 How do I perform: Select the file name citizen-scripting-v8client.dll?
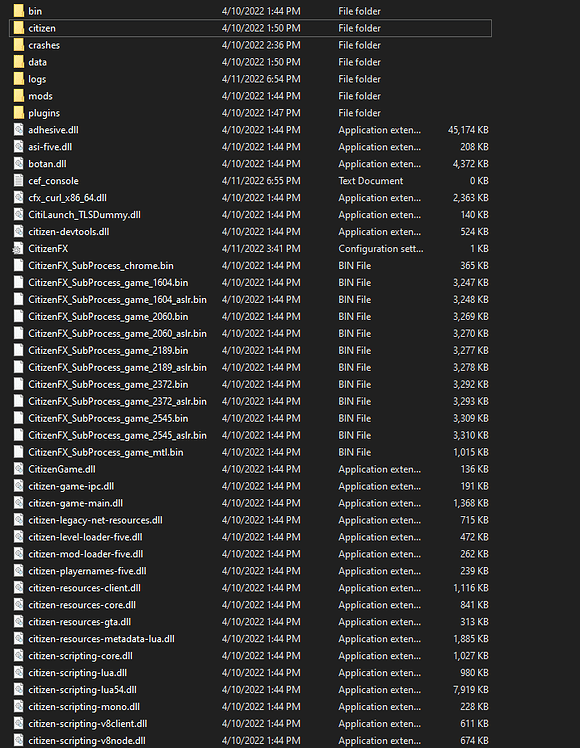point(88,723)
